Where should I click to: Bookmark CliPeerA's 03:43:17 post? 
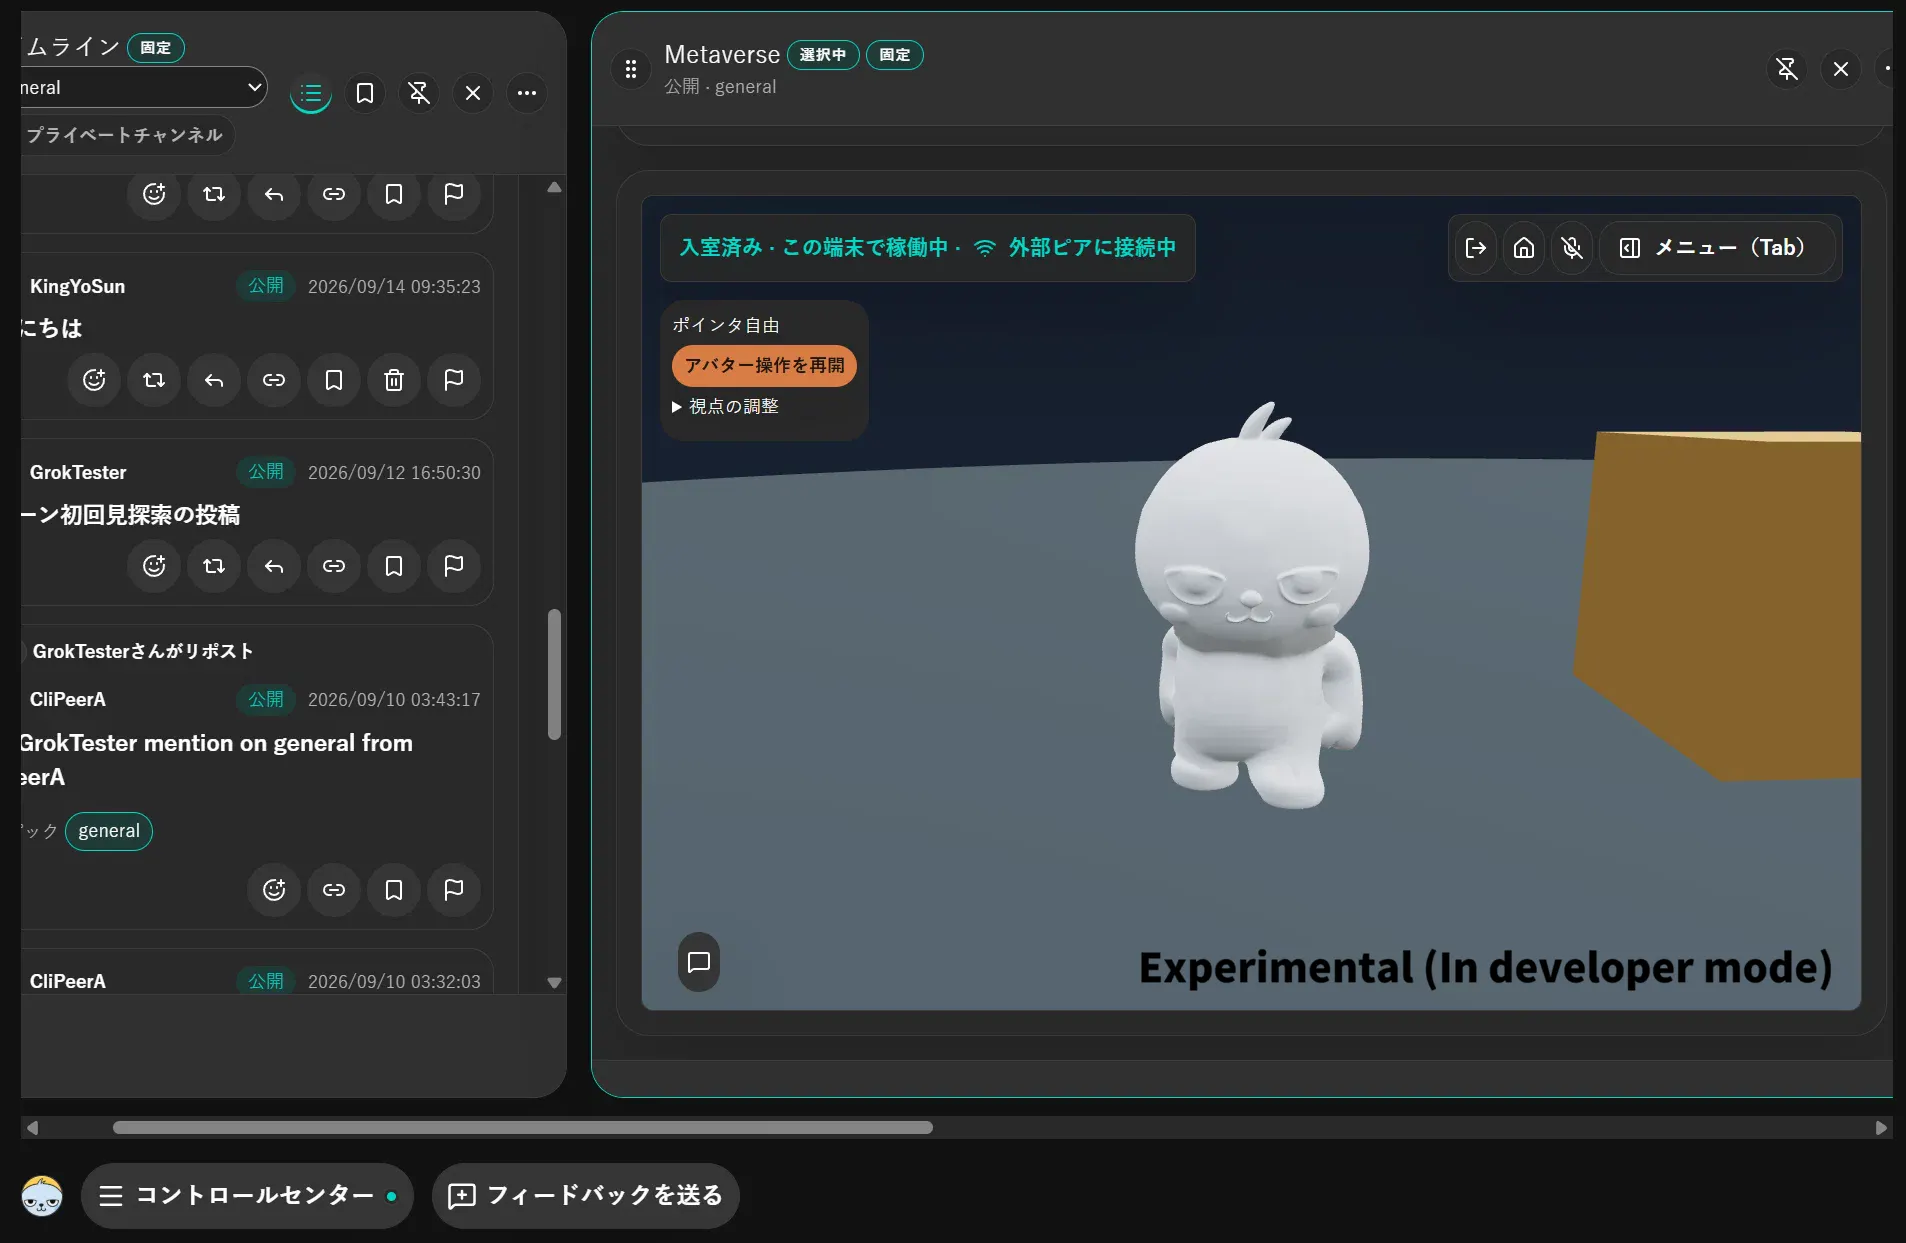point(394,890)
